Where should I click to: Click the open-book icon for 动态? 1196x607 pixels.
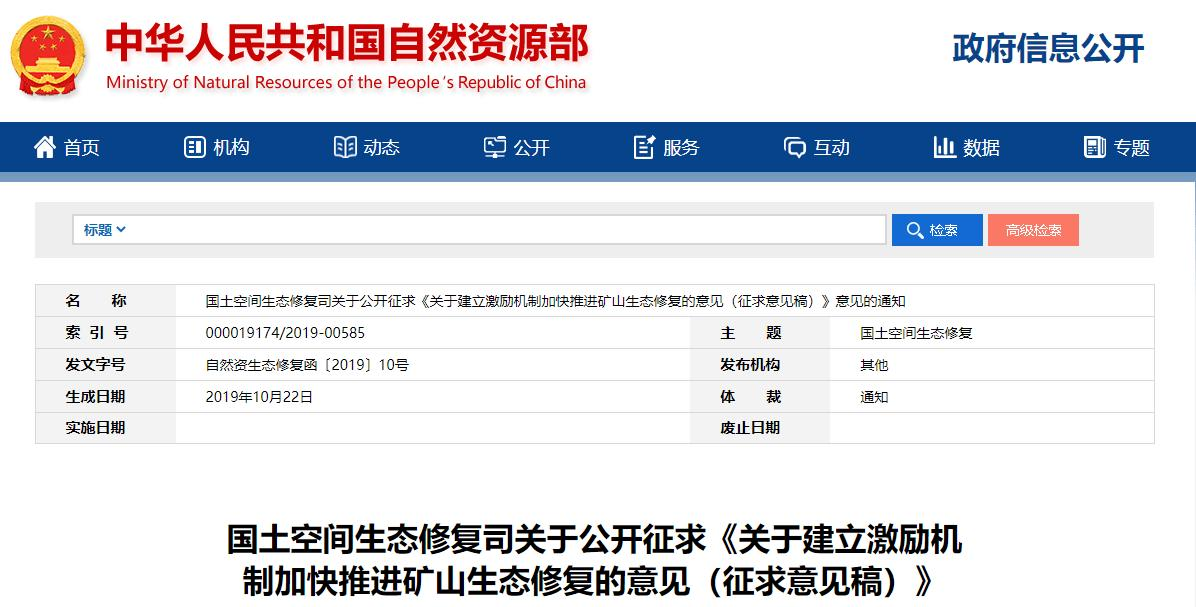tap(345, 147)
